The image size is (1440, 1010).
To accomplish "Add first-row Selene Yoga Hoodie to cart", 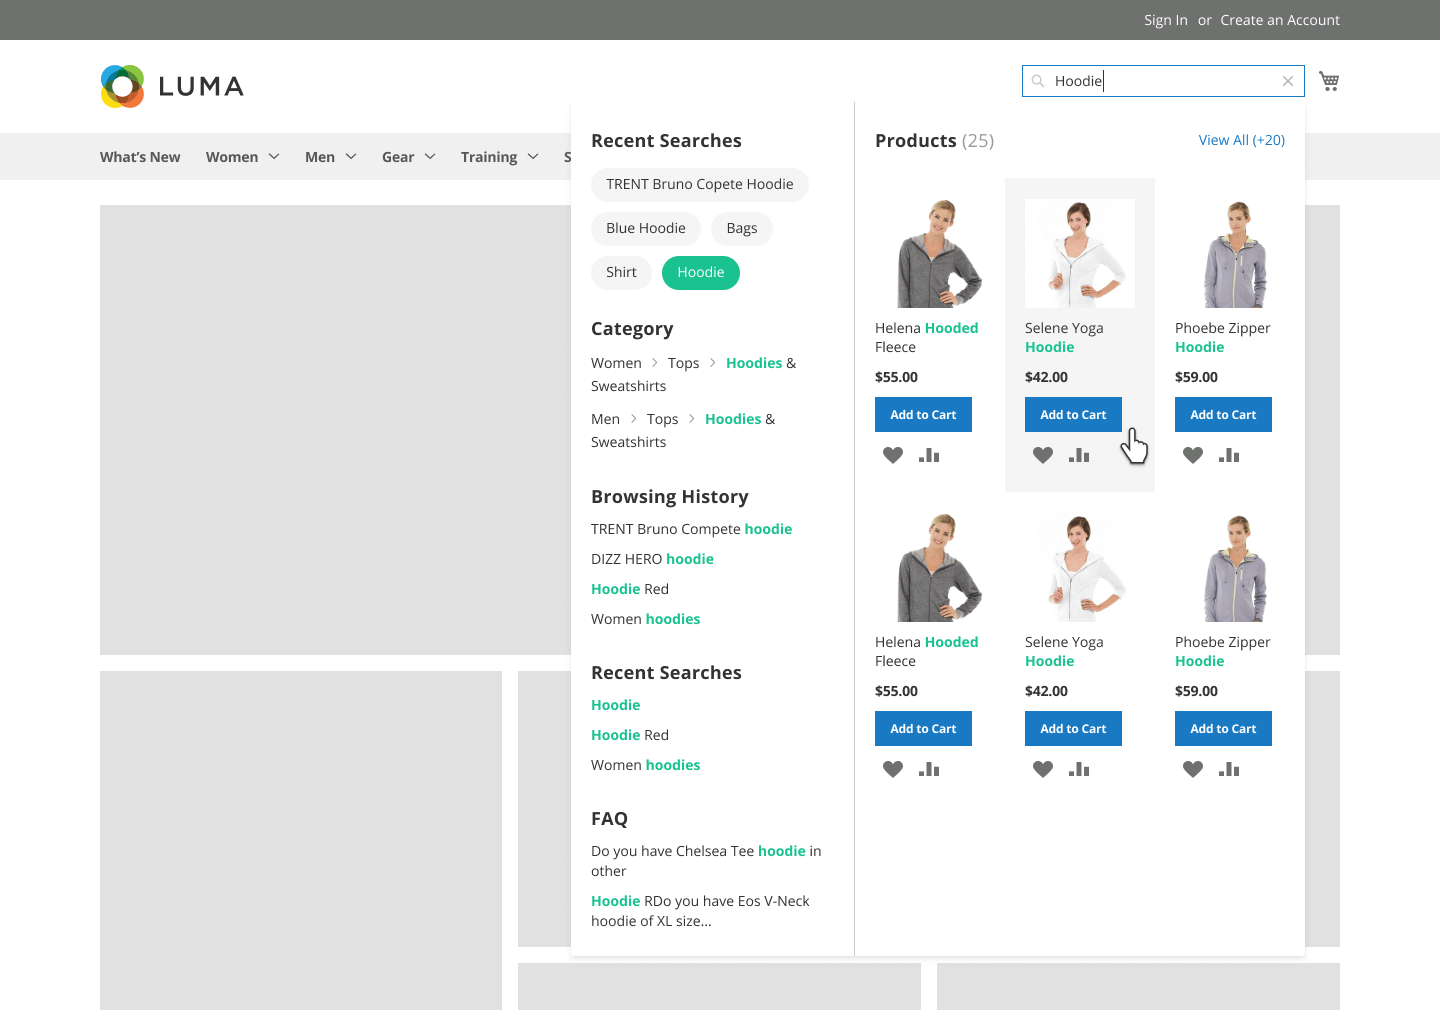I will point(1073,415).
